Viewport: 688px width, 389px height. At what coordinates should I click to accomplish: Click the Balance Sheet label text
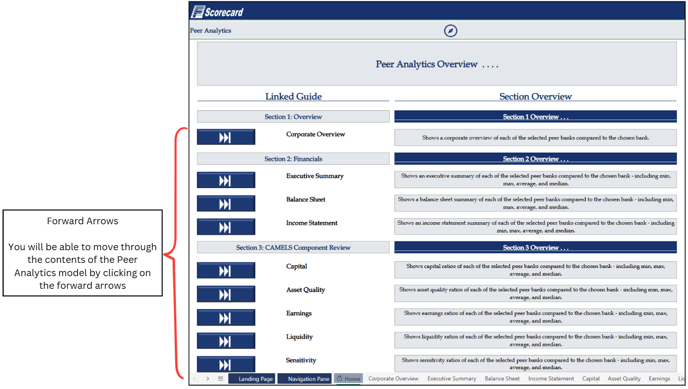coord(306,200)
